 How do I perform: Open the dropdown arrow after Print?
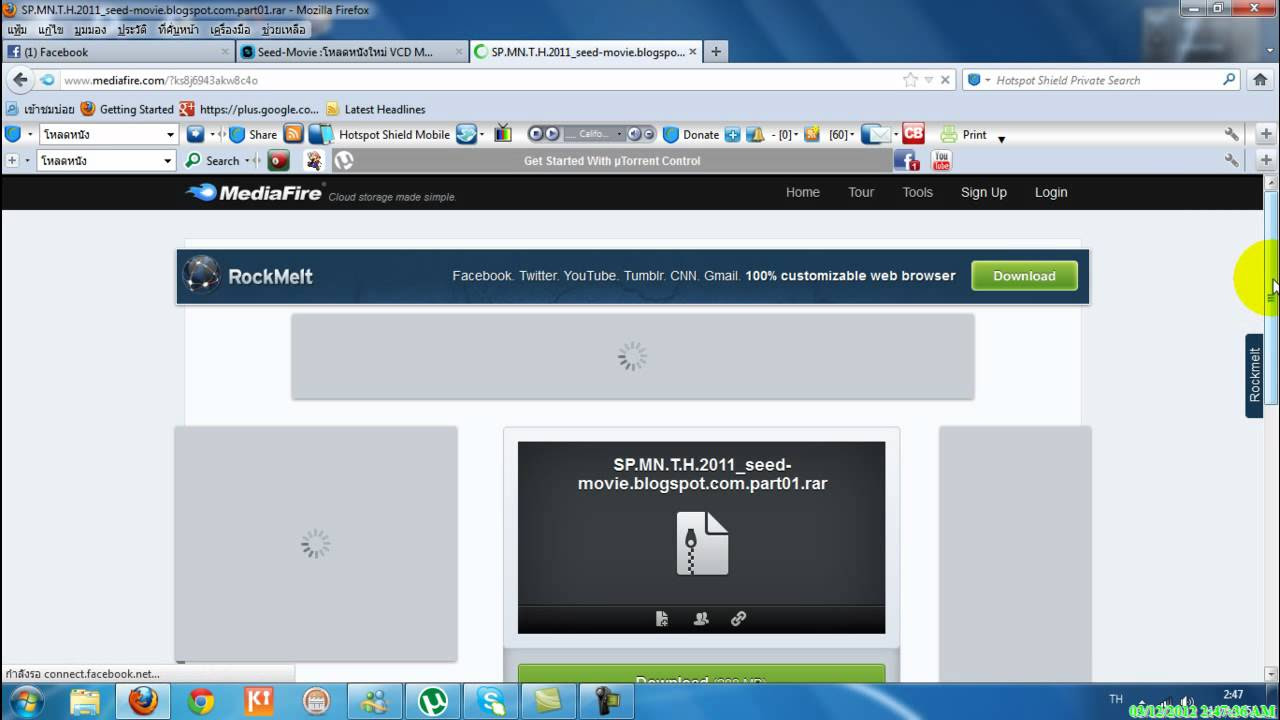(1001, 138)
